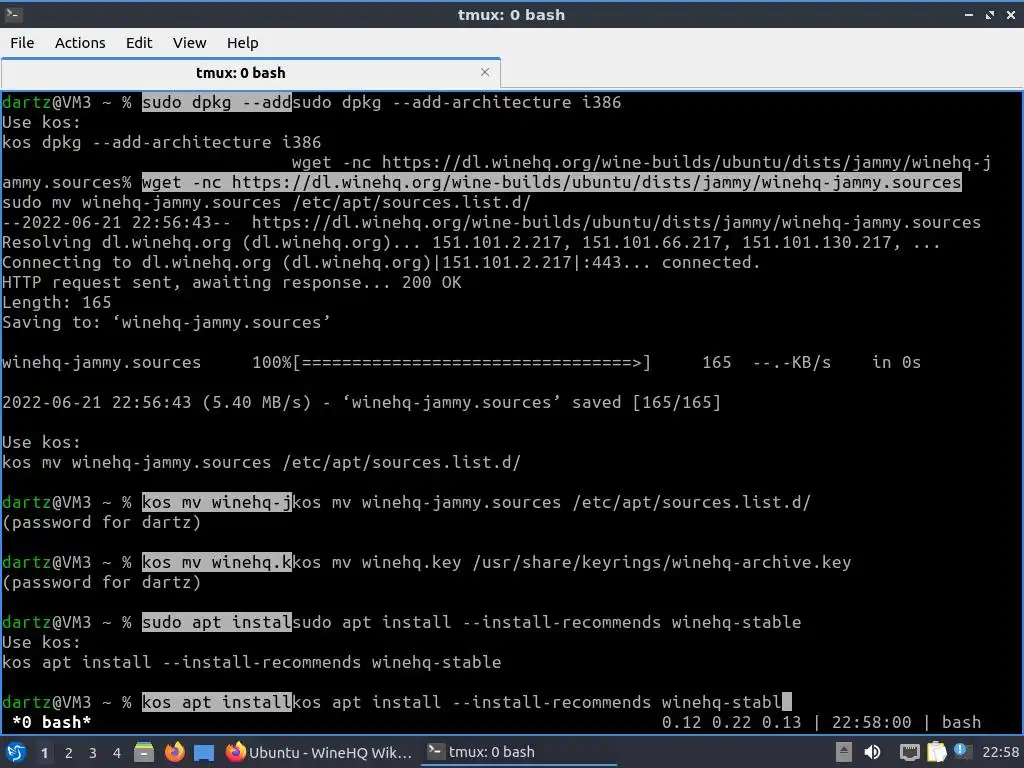Image resolution: width=1024 pixels, height=768 pixels.
Task: Click the 'sudo mv winehq-jammy.sources' command line
Action: coord(266,202)
